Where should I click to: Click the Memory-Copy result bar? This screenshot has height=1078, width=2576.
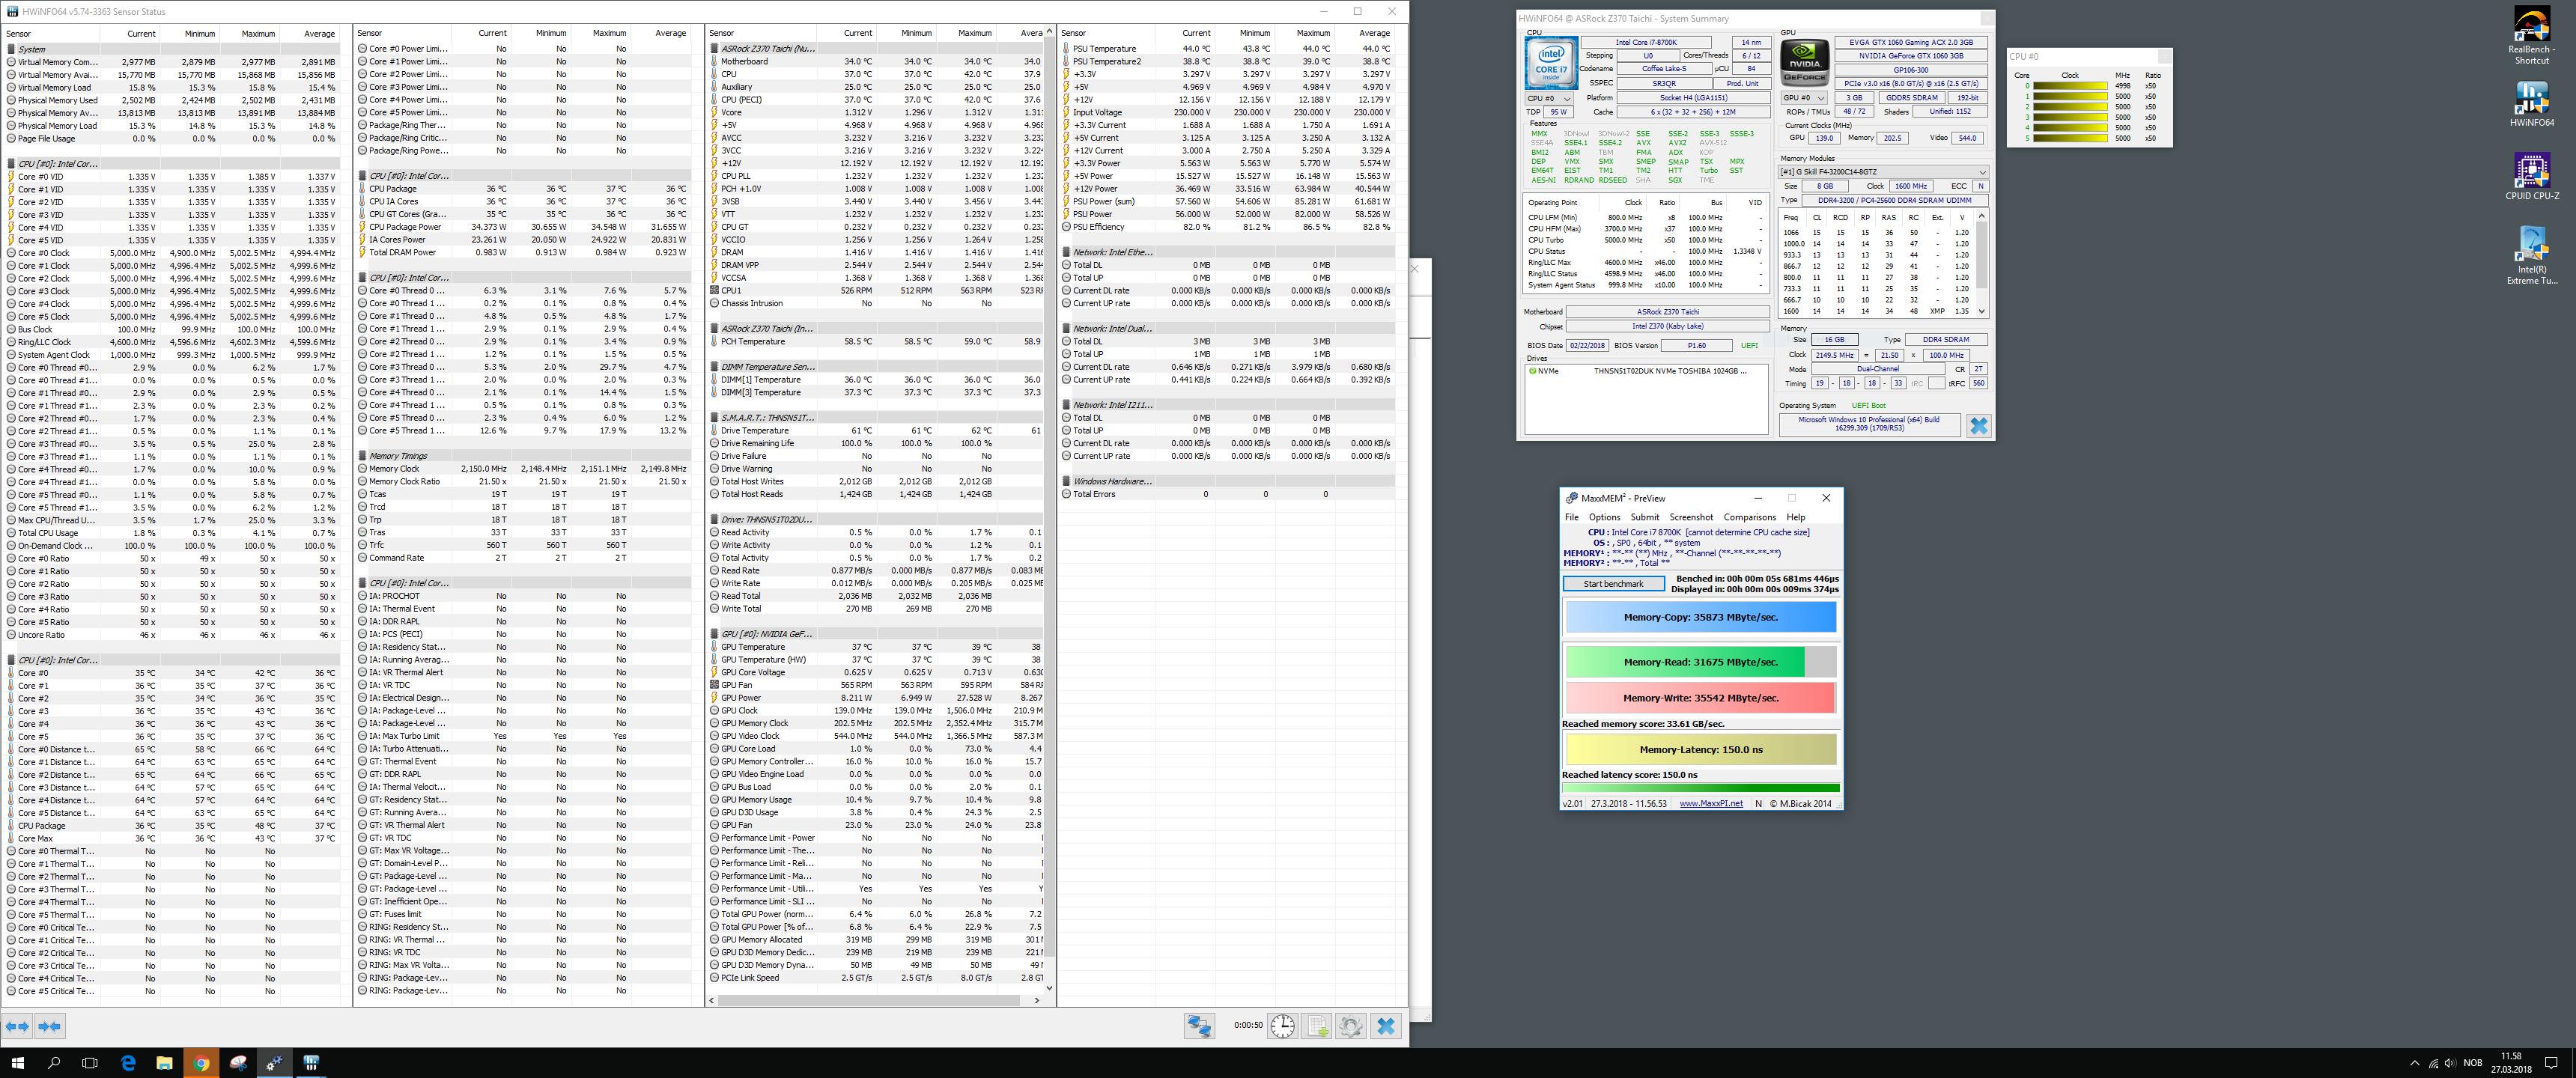[1700, 617]
